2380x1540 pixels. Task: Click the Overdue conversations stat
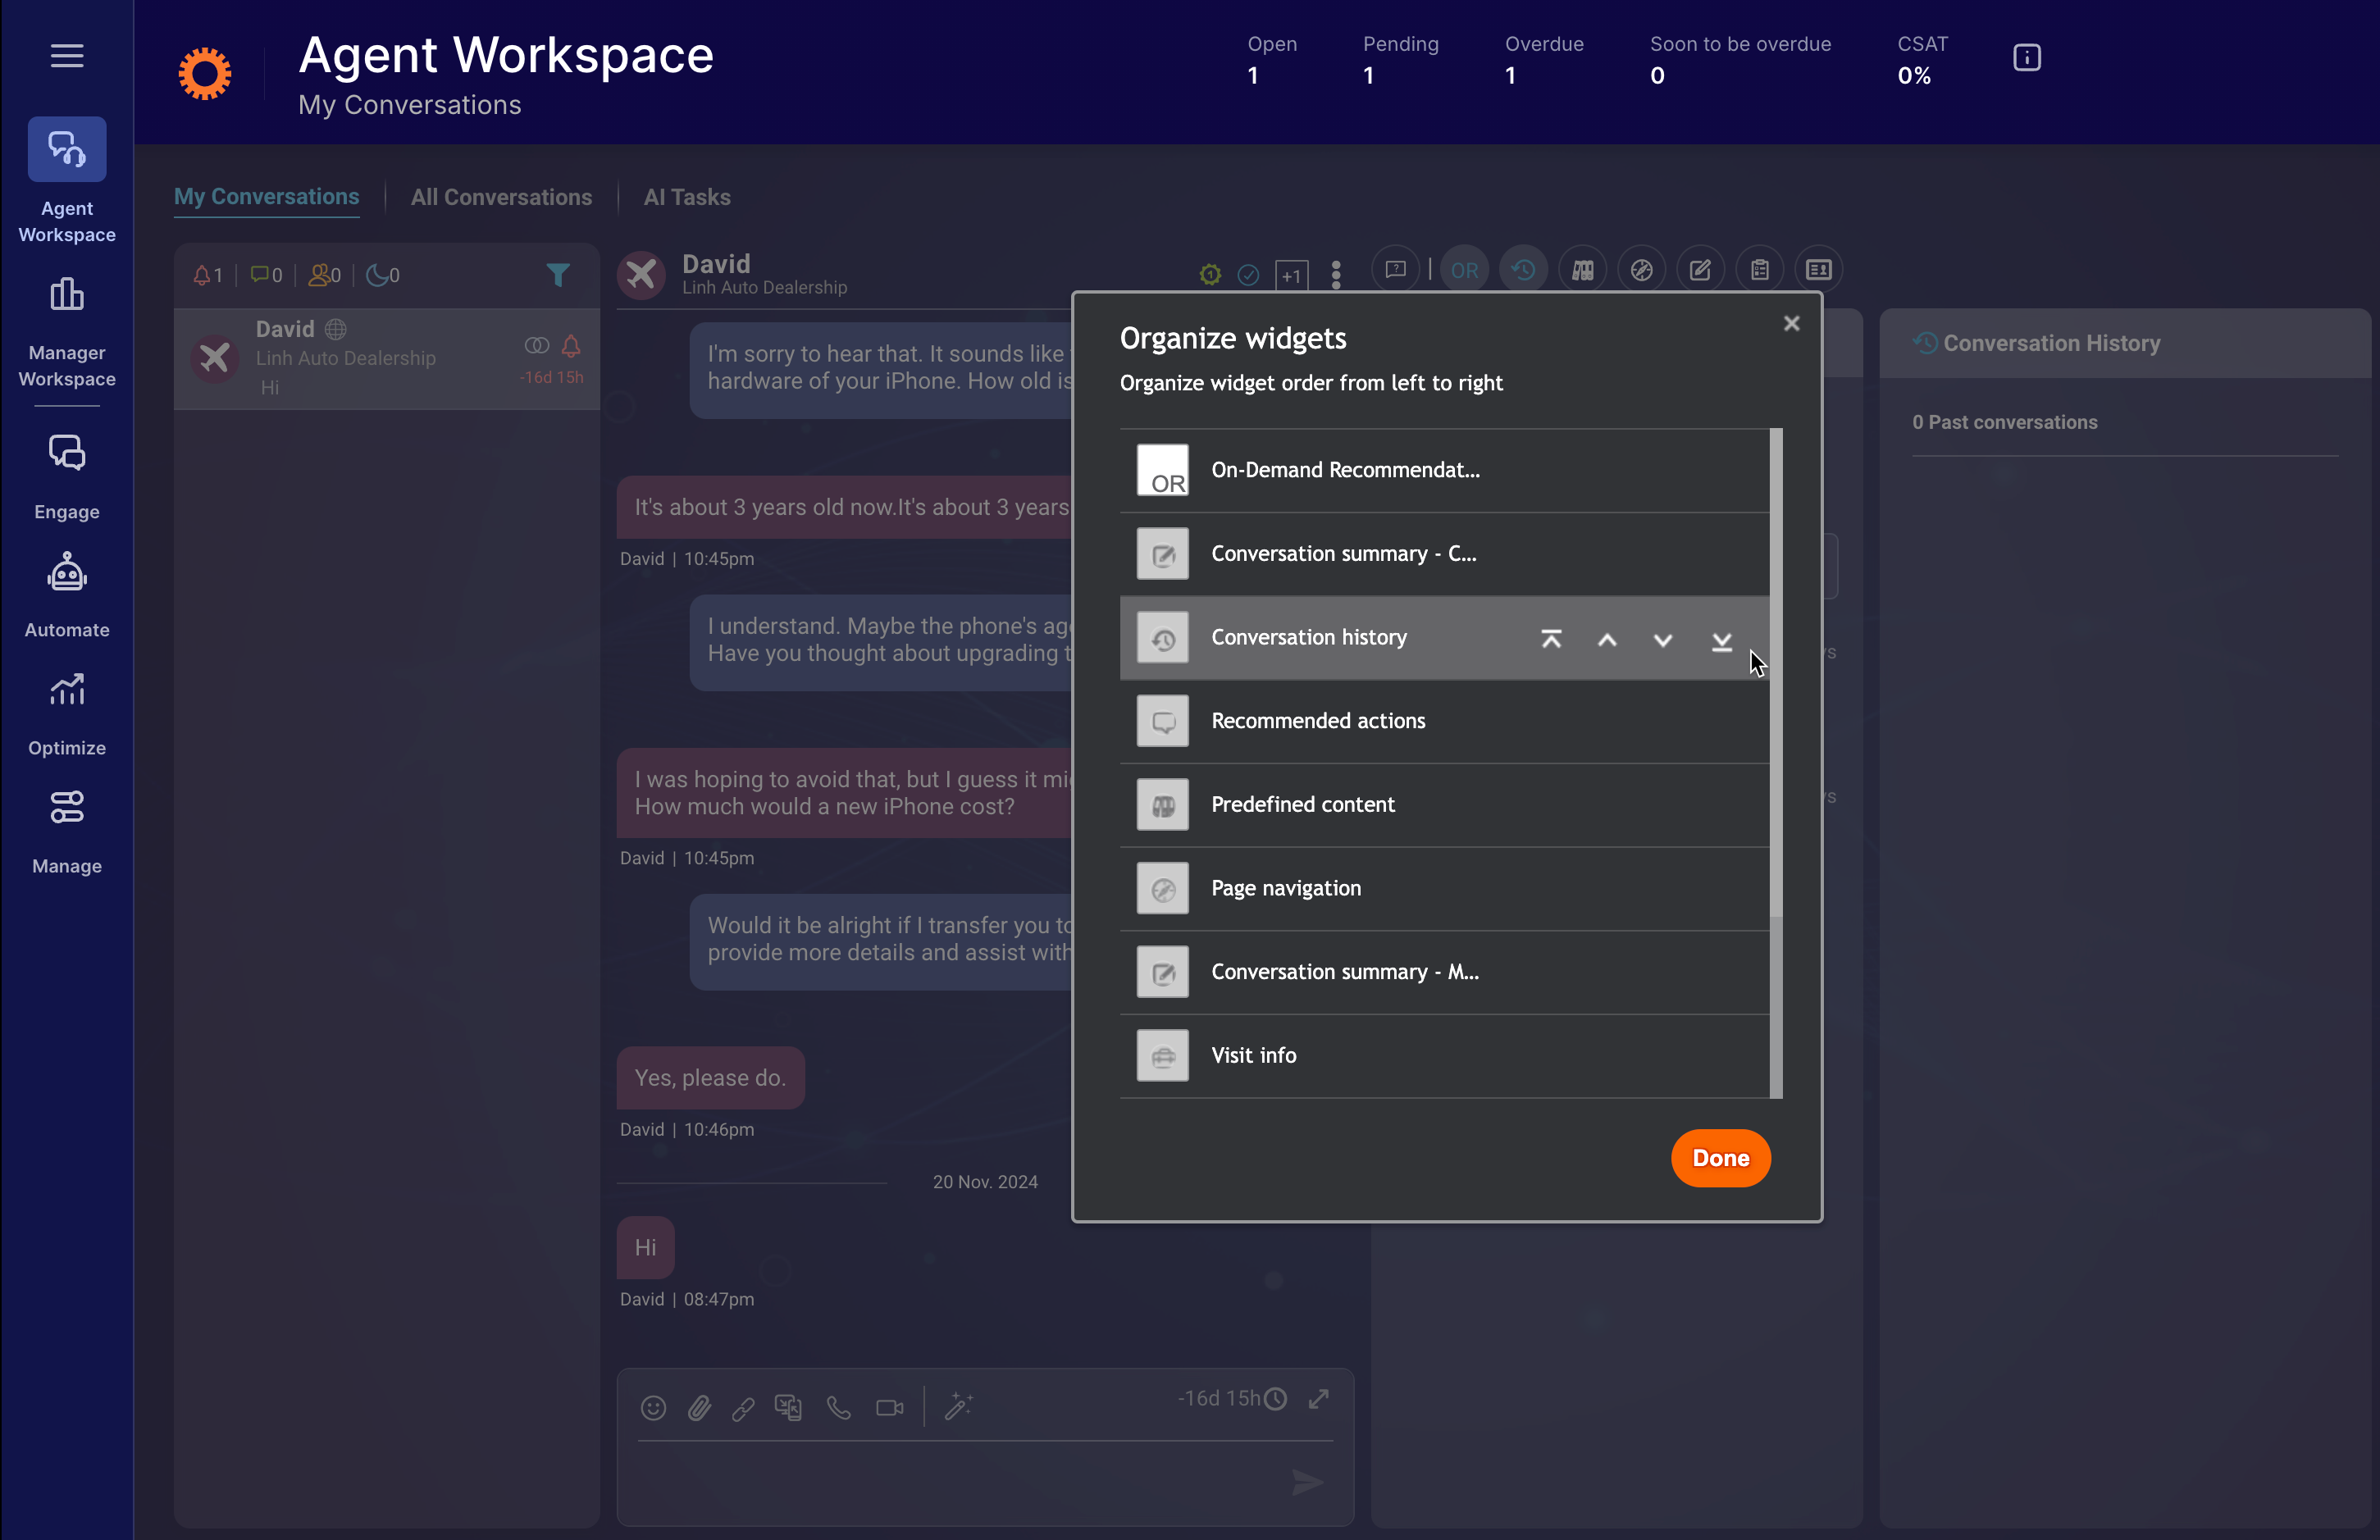point(1543,60)
